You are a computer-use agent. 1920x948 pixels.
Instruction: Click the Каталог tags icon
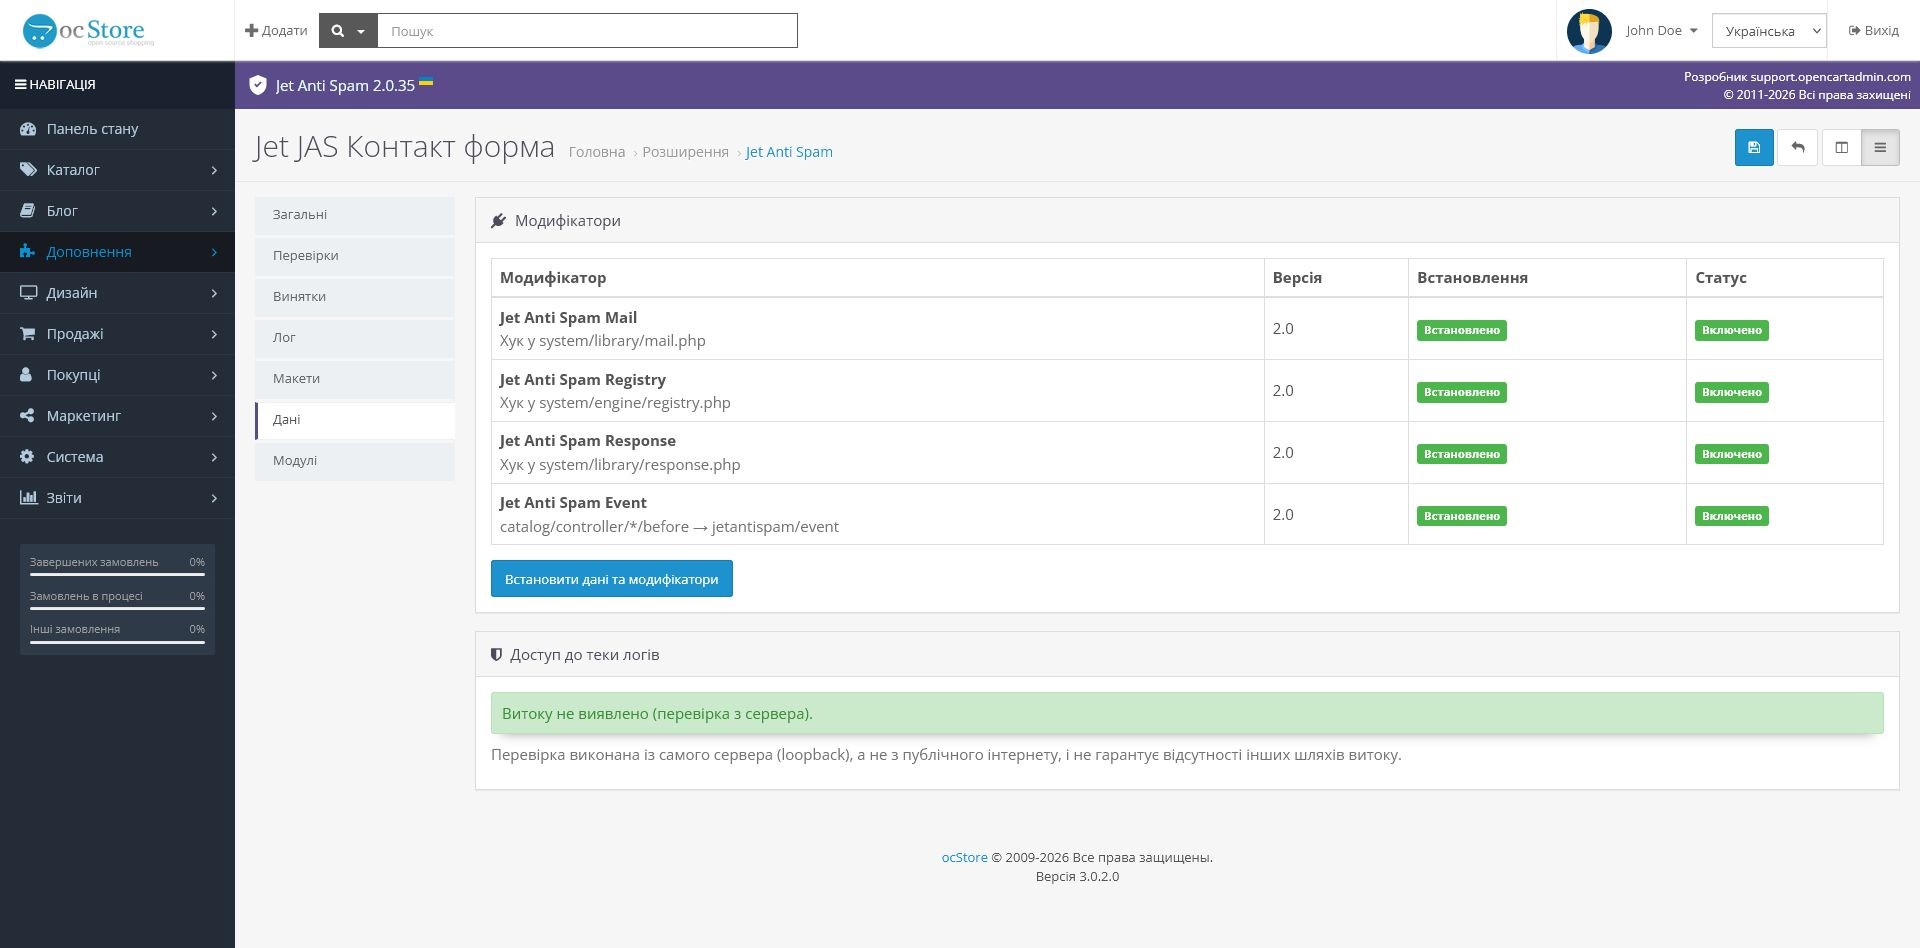(28, 170)
